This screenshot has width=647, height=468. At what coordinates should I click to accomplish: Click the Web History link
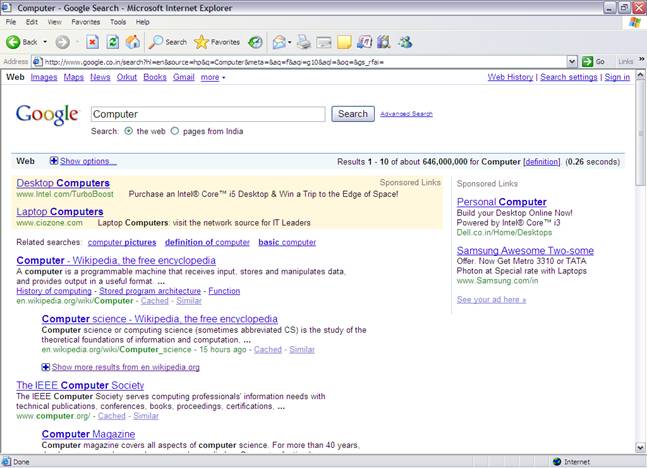point(510,77)
